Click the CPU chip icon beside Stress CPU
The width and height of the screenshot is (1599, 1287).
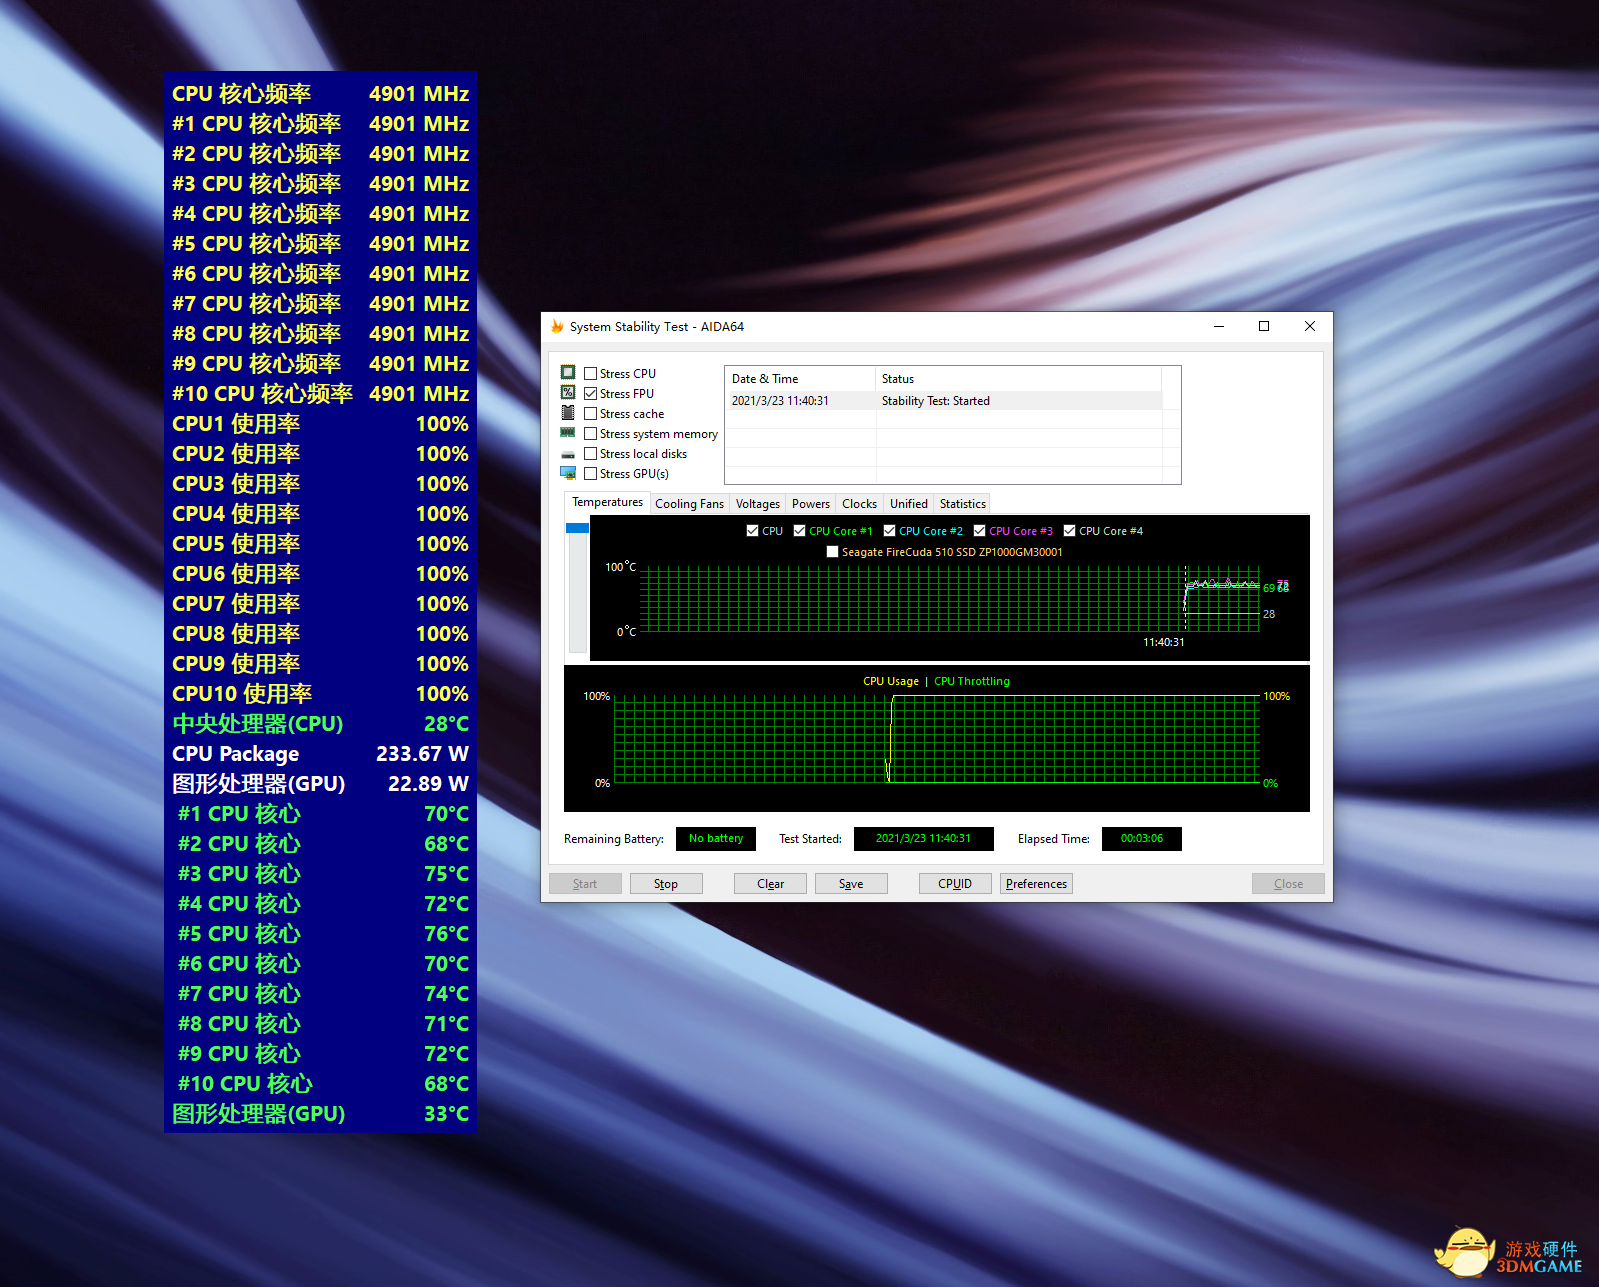coord(568,373)
